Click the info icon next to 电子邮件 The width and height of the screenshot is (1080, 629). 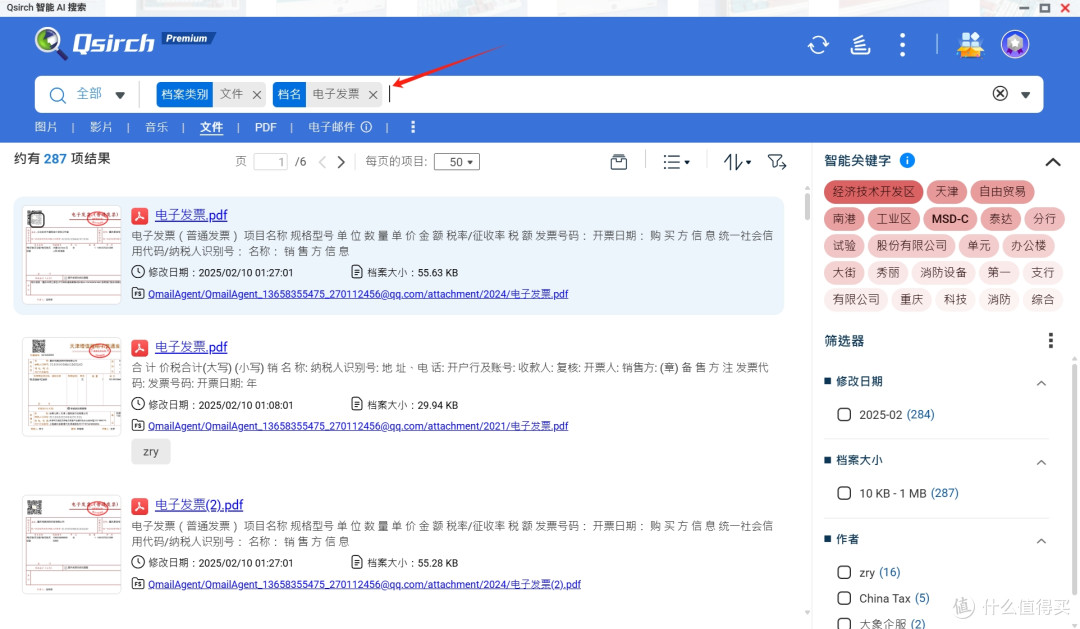366,127
